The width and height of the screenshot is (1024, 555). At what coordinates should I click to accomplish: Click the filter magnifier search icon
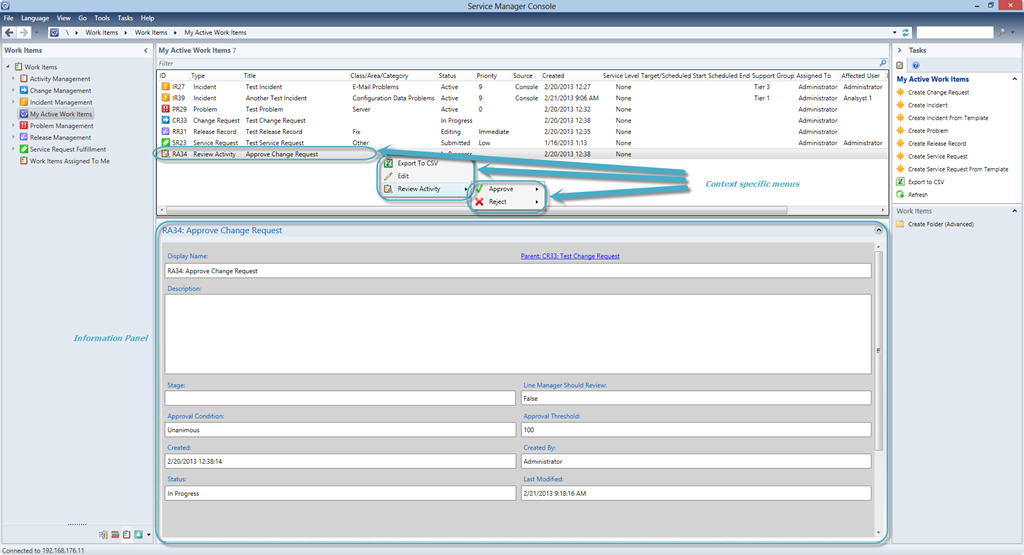883,63
